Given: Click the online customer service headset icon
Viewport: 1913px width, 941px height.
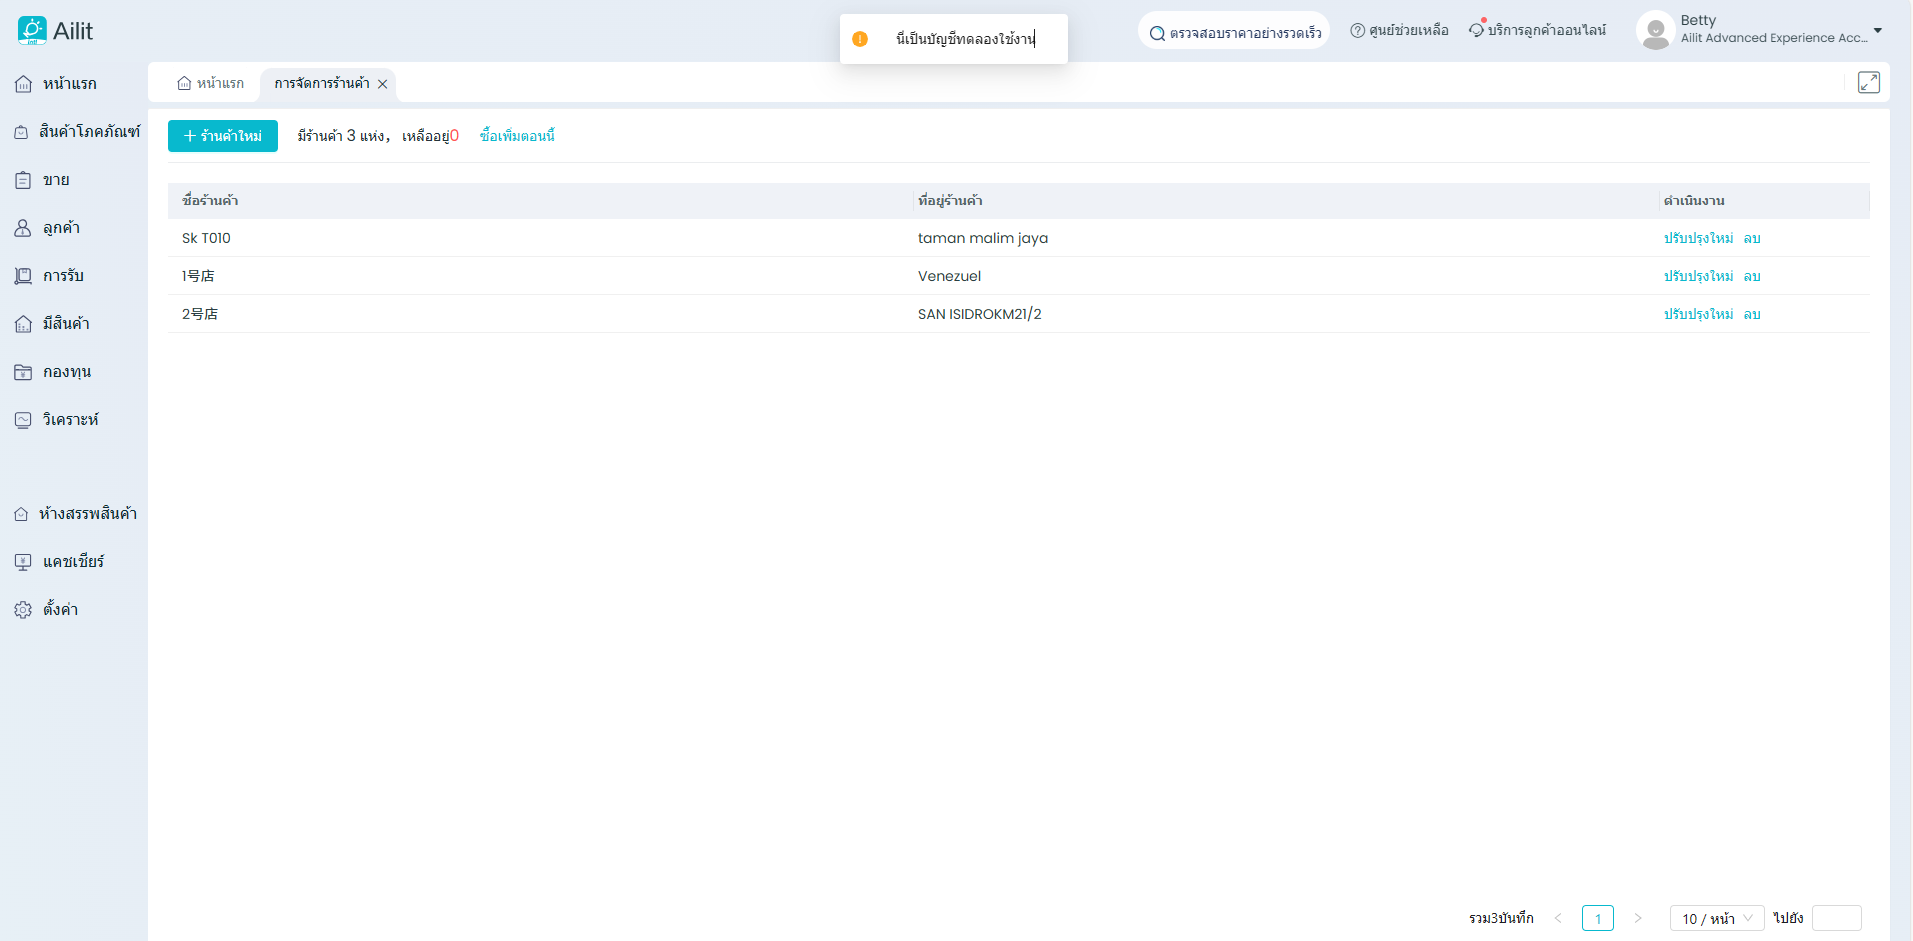Looking at the screenshot, I should pyautogui.click(x=1476, y=31).
